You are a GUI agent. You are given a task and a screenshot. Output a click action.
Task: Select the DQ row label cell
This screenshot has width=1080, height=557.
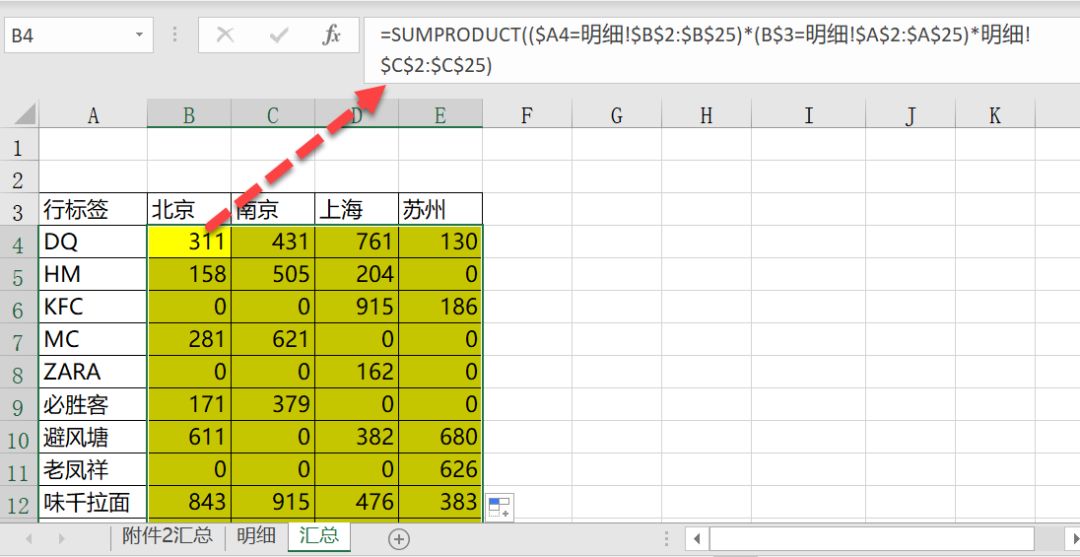tap(93, 242)
